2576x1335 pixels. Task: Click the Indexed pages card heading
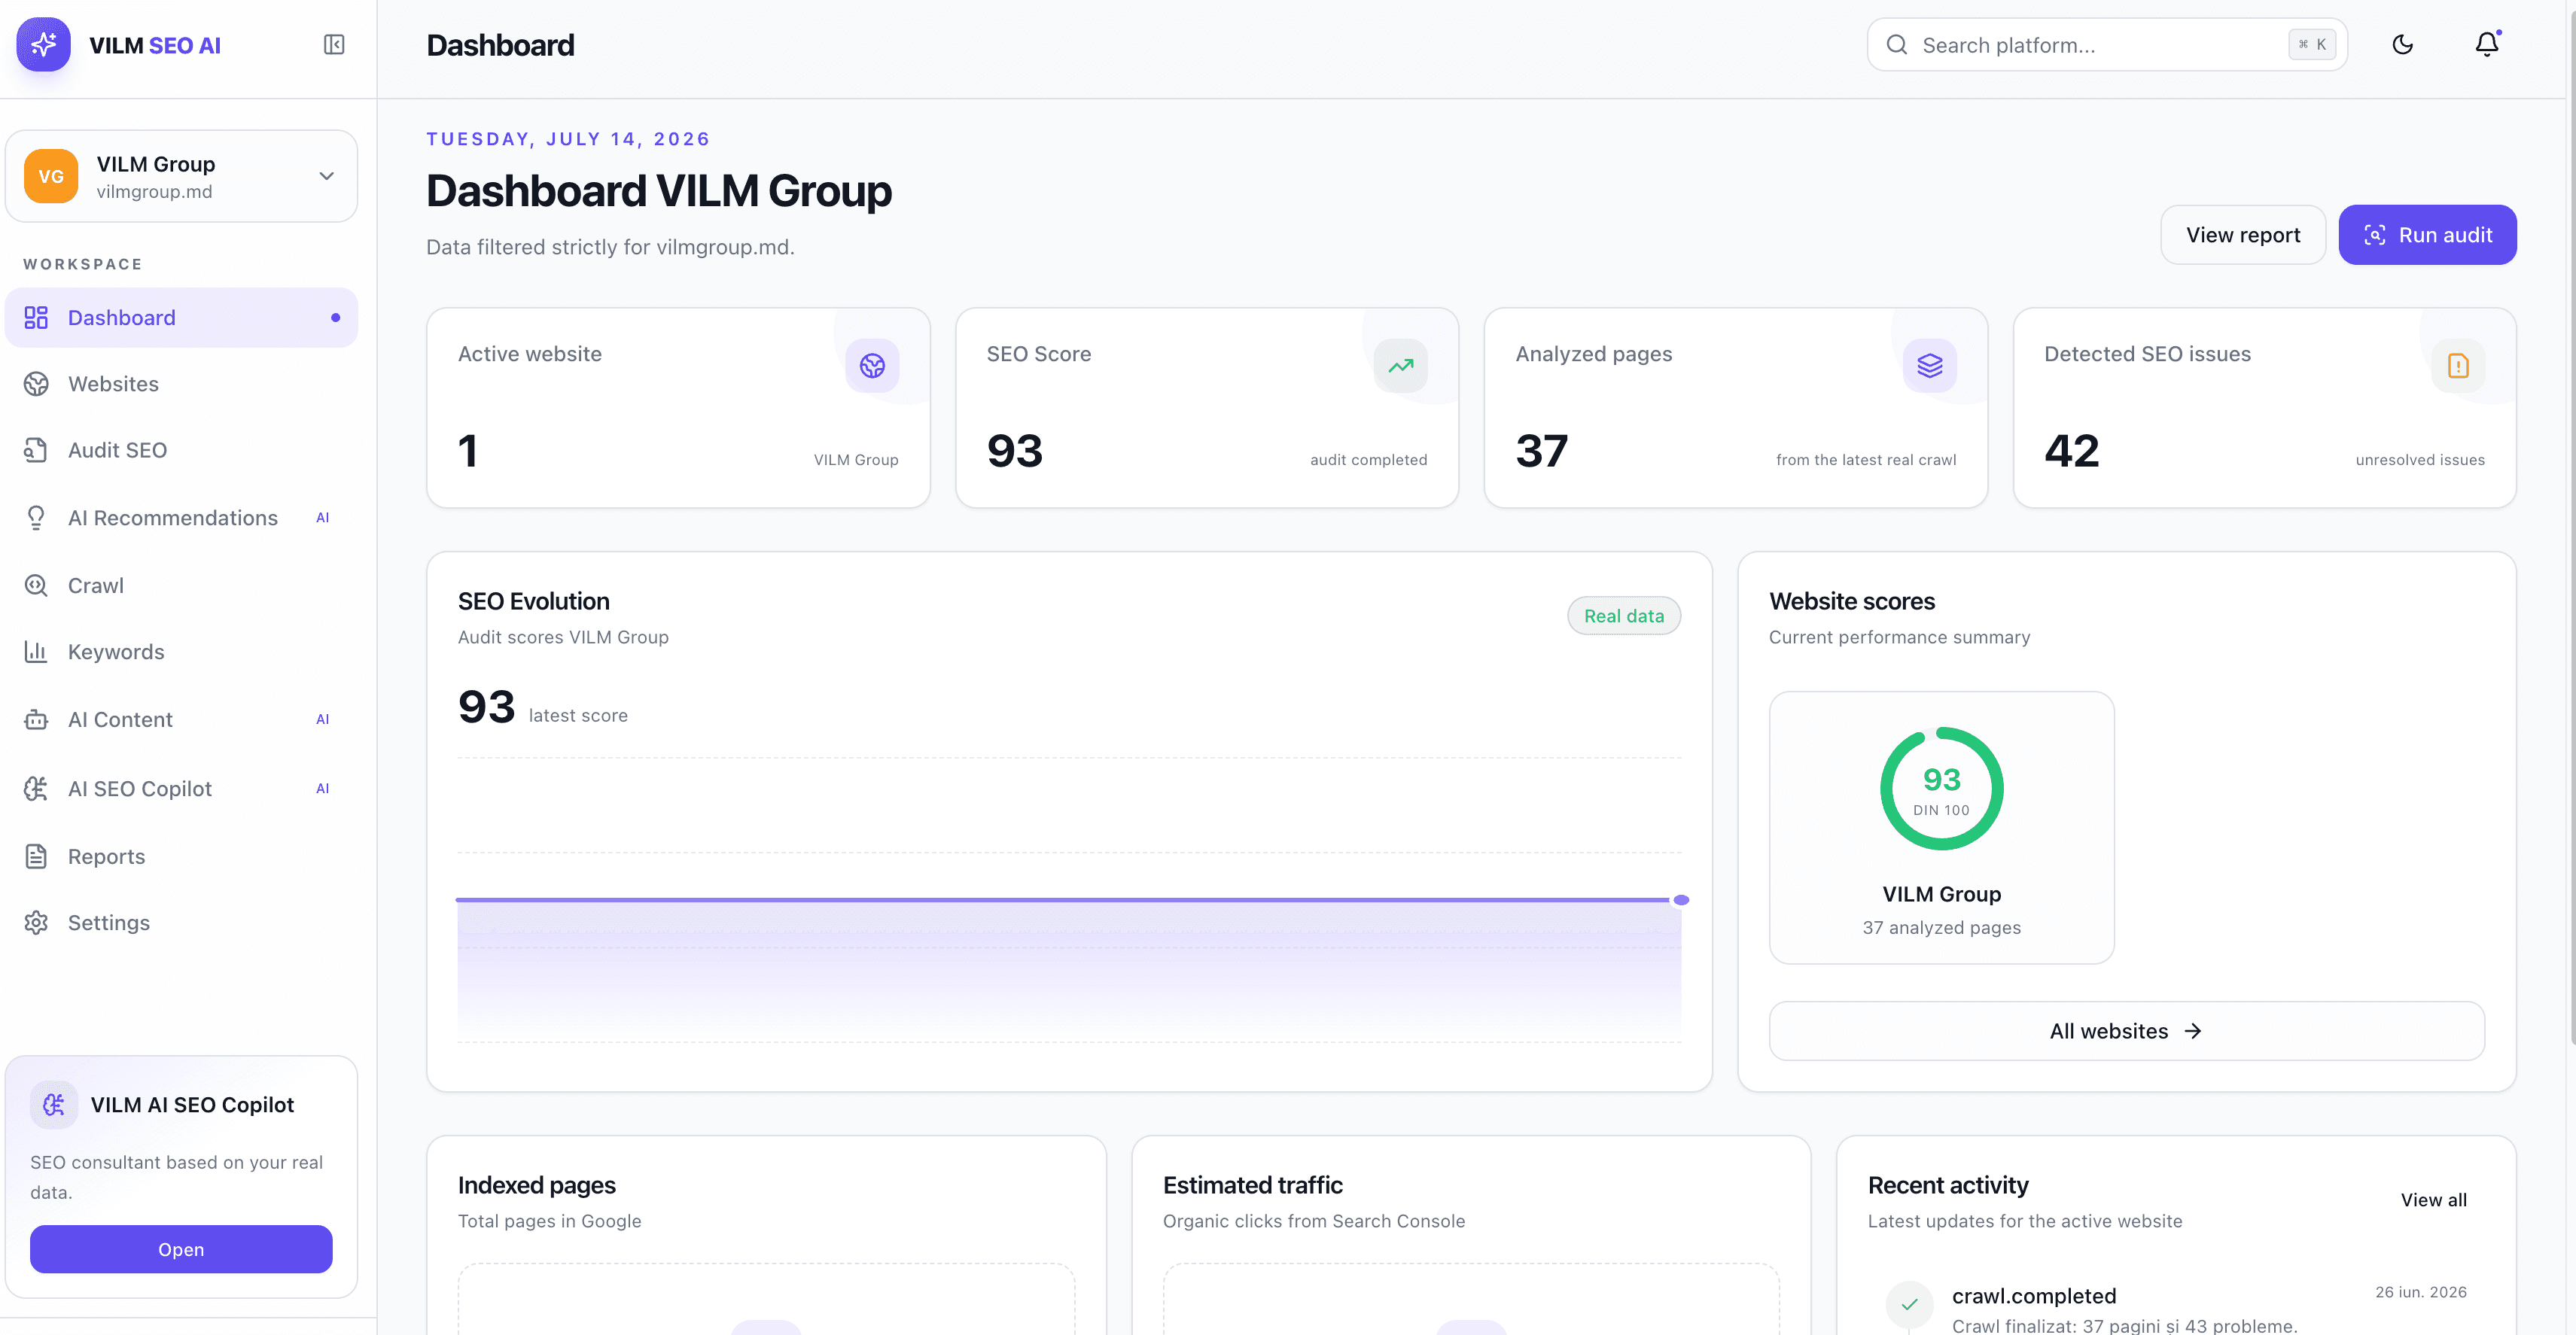click(537, 1185)
